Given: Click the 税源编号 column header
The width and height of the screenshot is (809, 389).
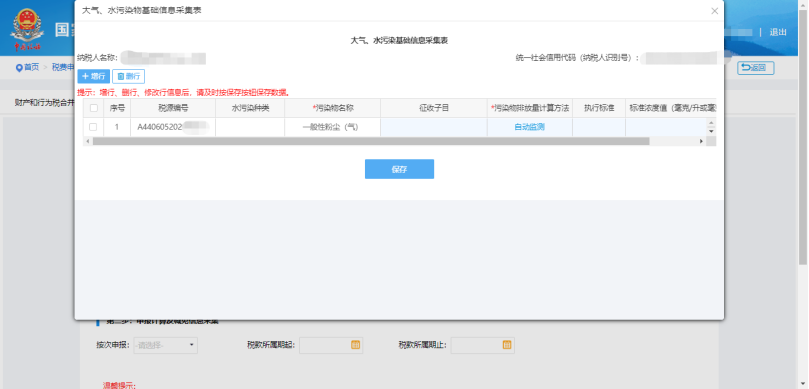Looking at the screenshot, I should click(x=173, y=108).
